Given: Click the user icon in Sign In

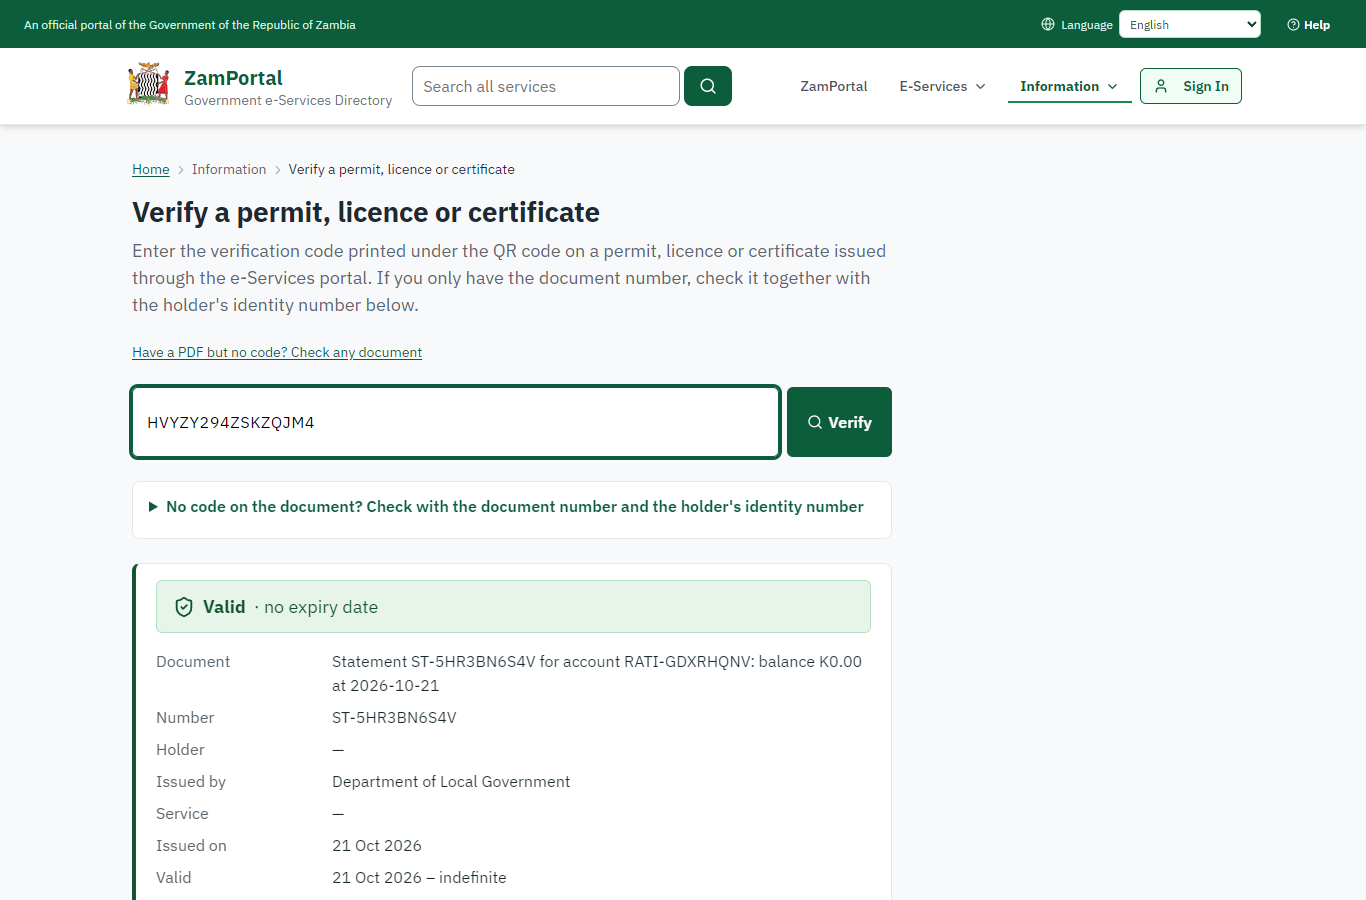Looking at the screenshot, I should 1161,86.
